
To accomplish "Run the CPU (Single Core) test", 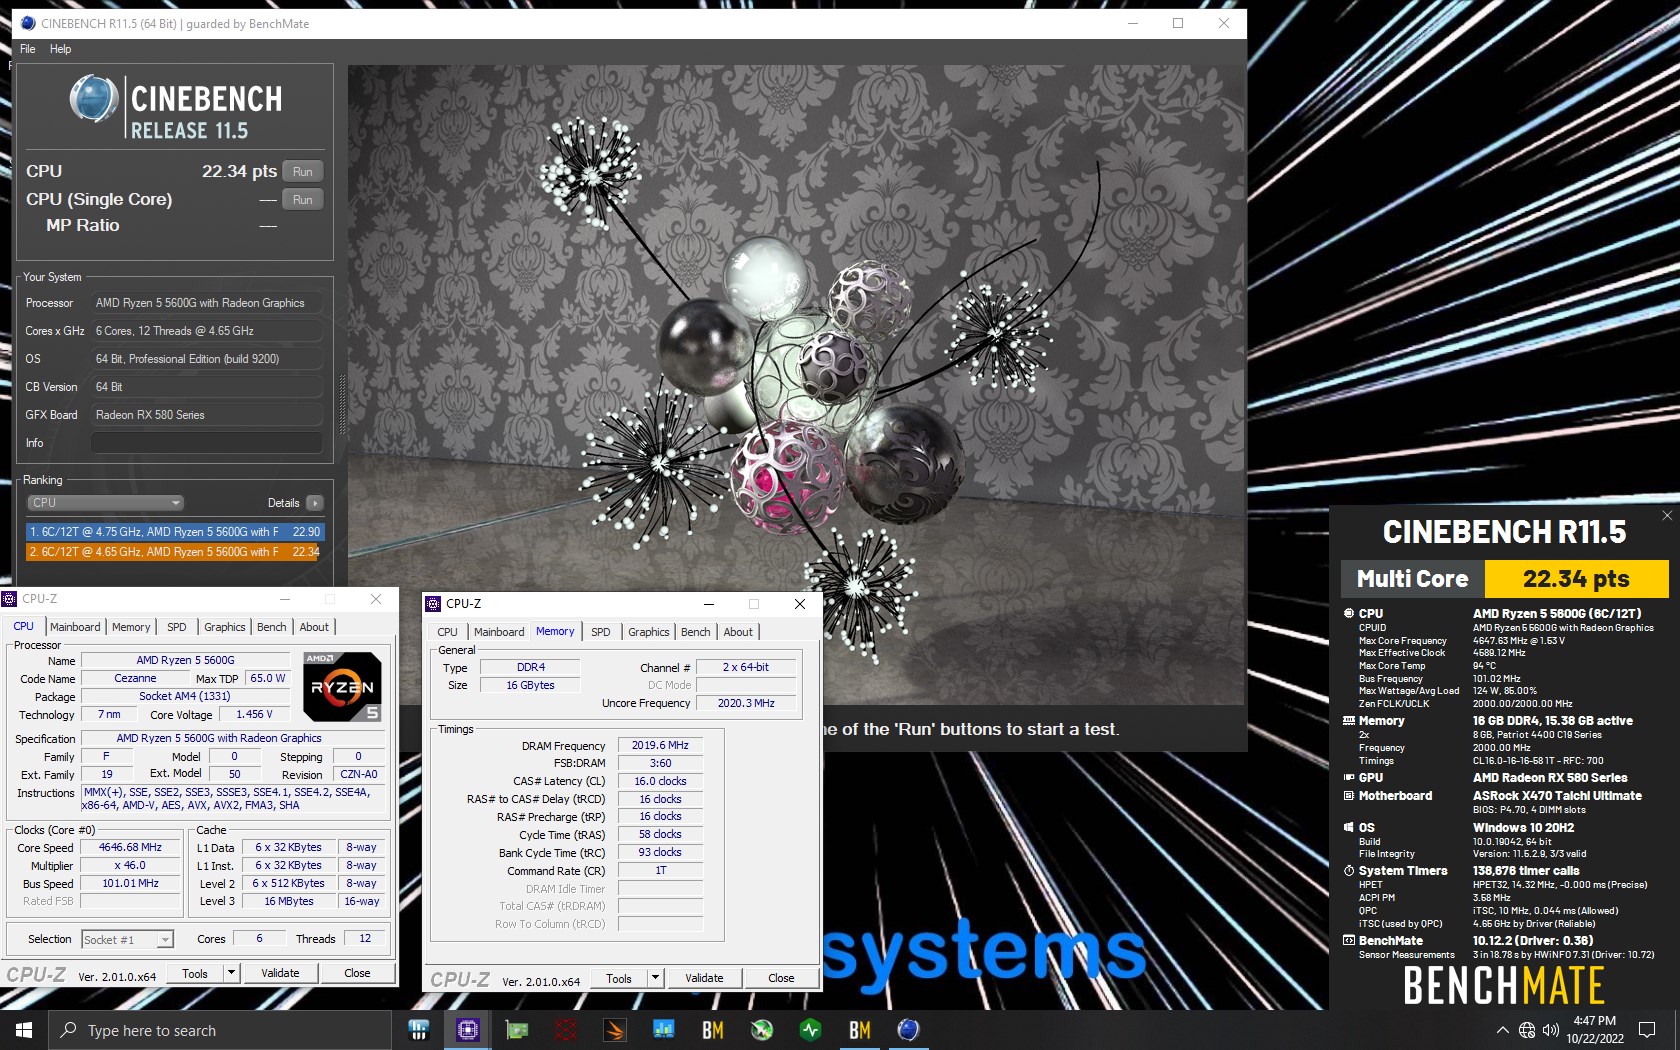I will click(302, 199).
